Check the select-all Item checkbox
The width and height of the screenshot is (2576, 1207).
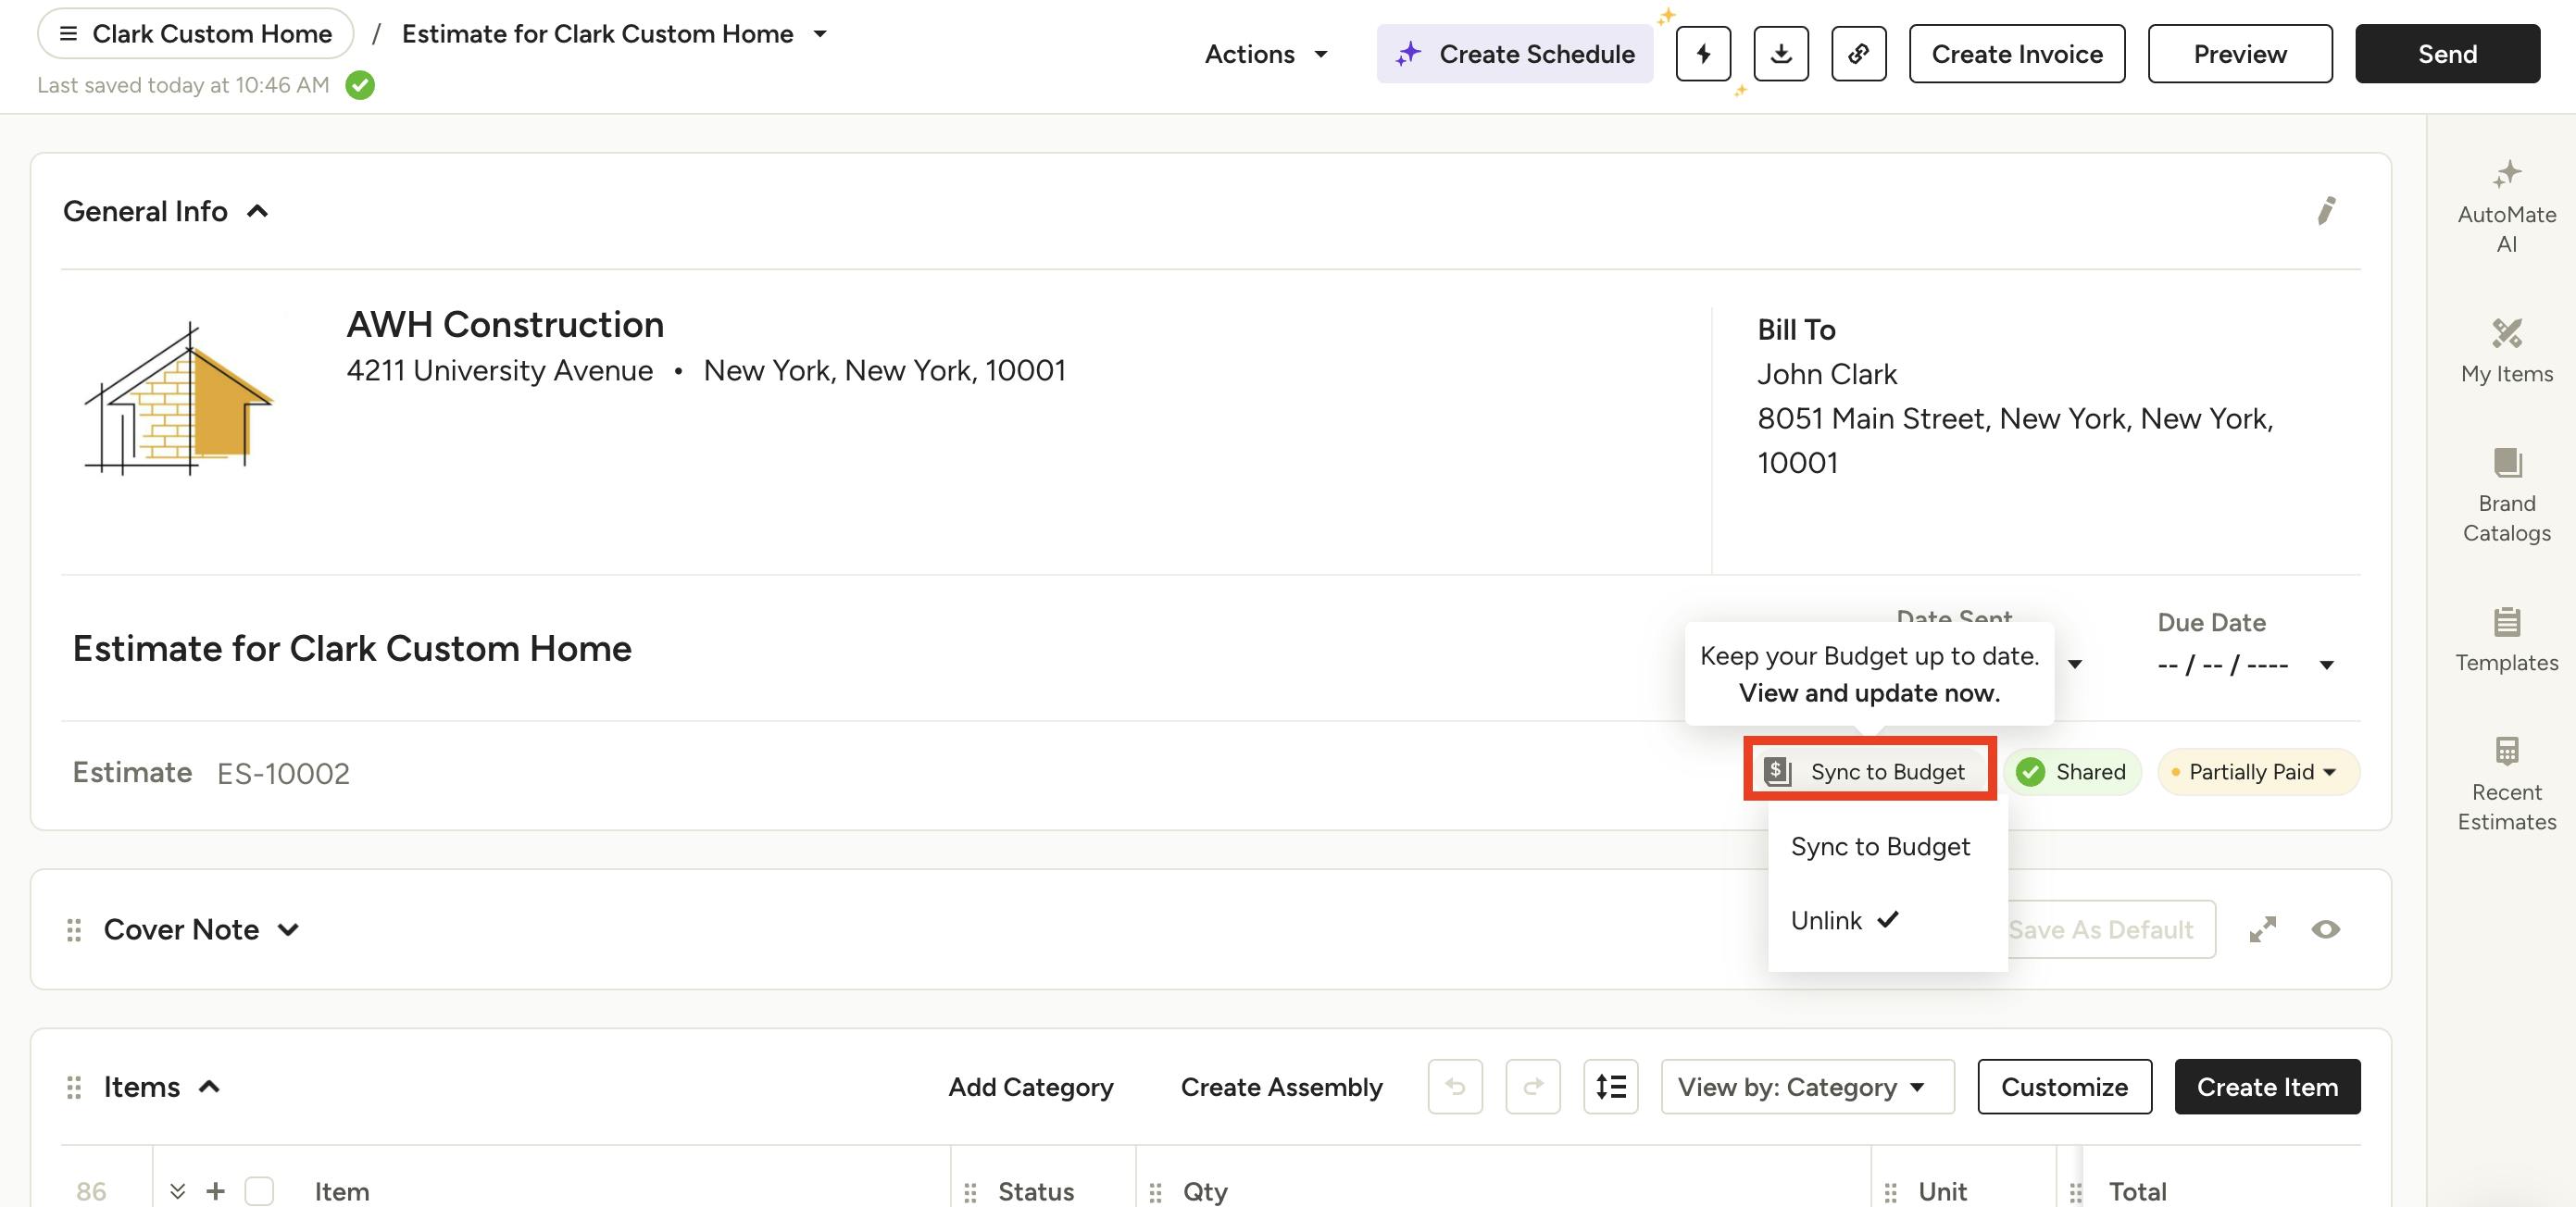tap(259, 1190)
